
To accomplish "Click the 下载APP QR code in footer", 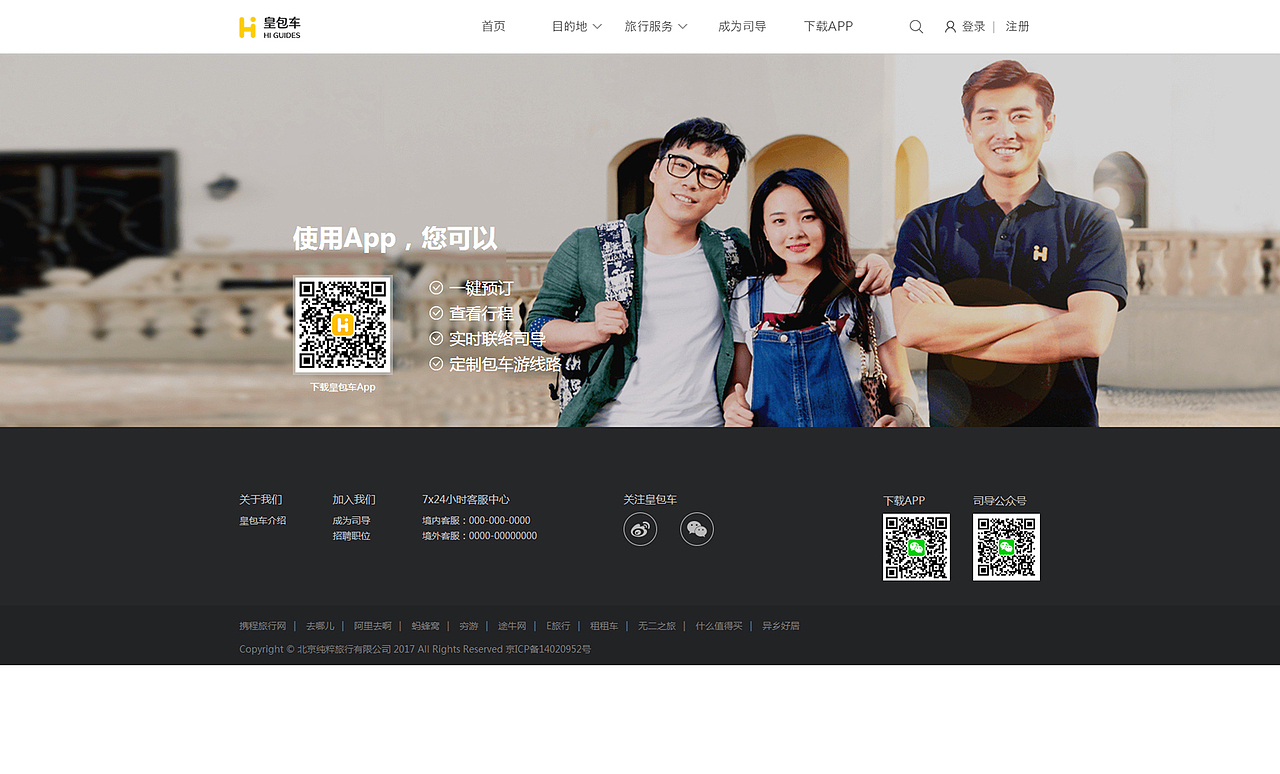I will click(916, 547).
